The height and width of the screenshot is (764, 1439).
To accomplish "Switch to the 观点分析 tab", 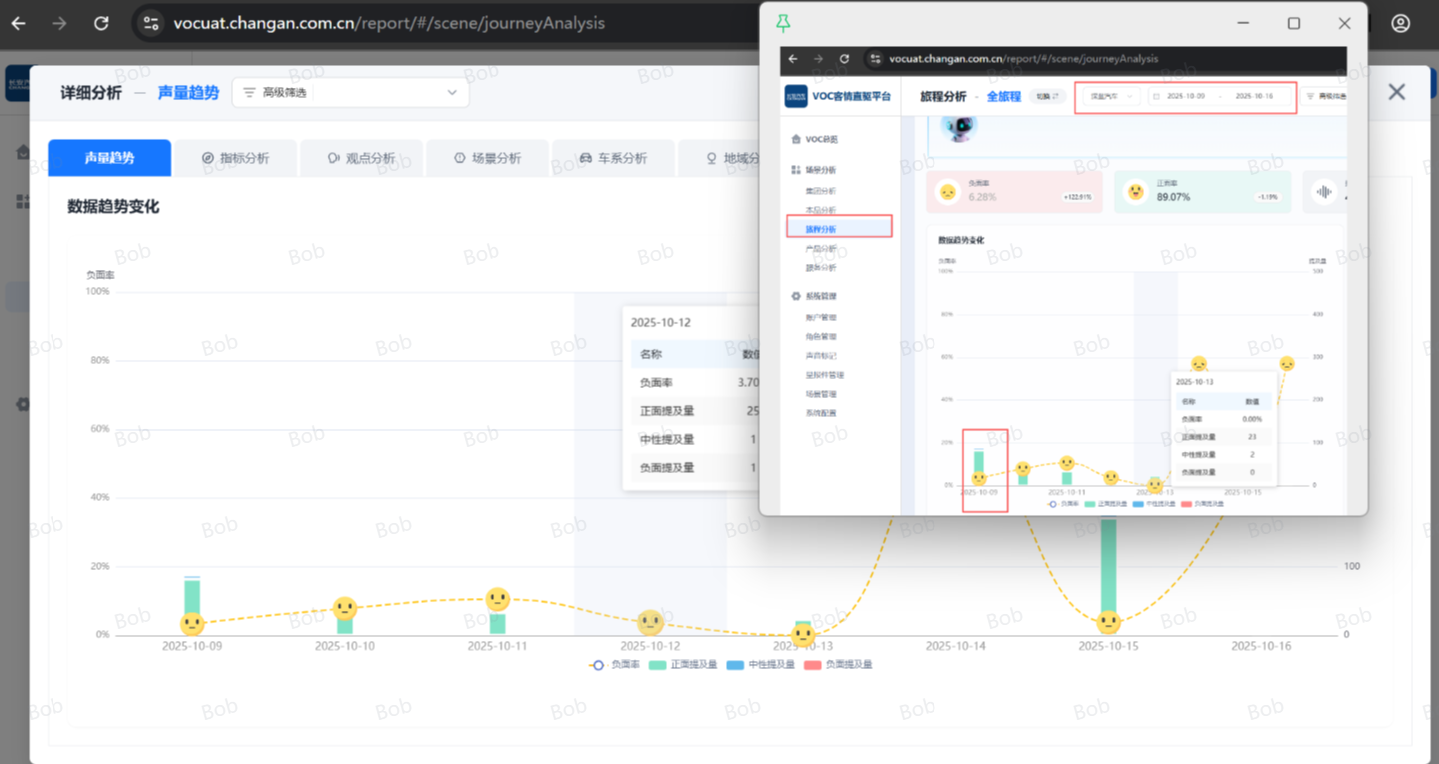I will click(361, 158).
